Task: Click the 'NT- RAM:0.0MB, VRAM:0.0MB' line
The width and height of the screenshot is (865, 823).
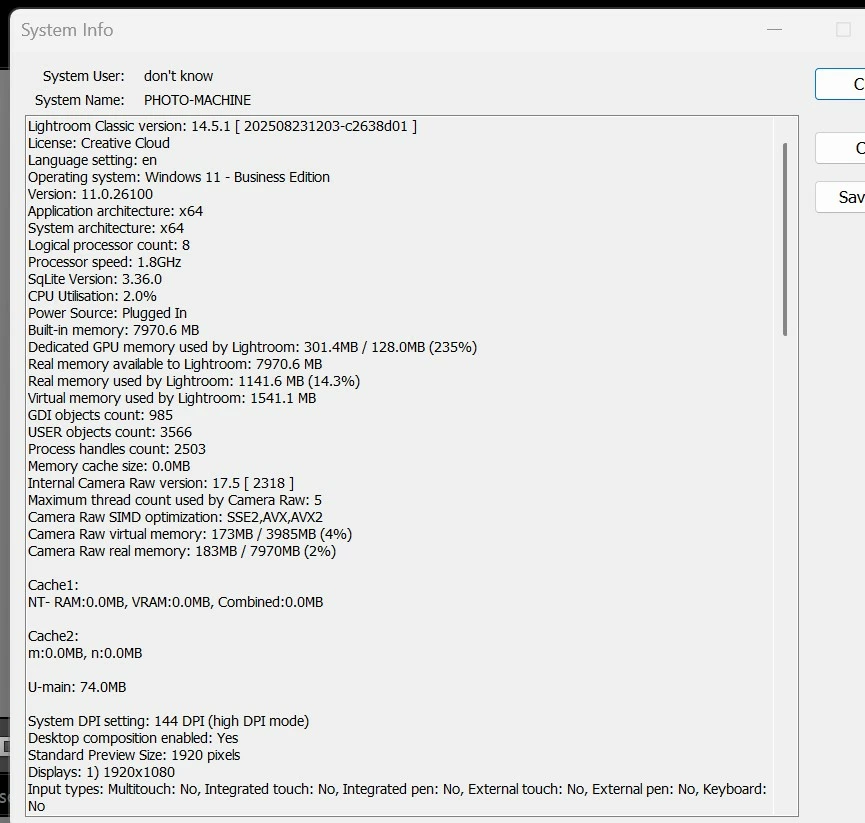Action: (x=175, y=602)
